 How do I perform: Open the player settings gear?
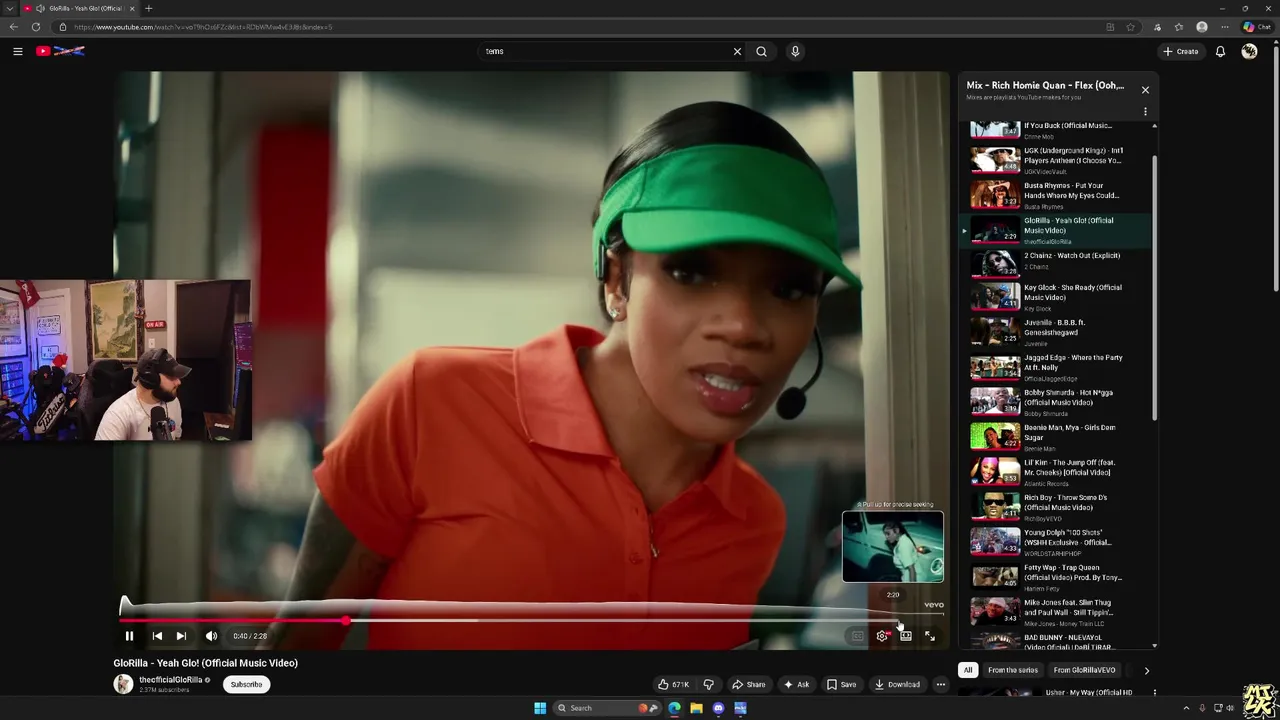point(882,636)
